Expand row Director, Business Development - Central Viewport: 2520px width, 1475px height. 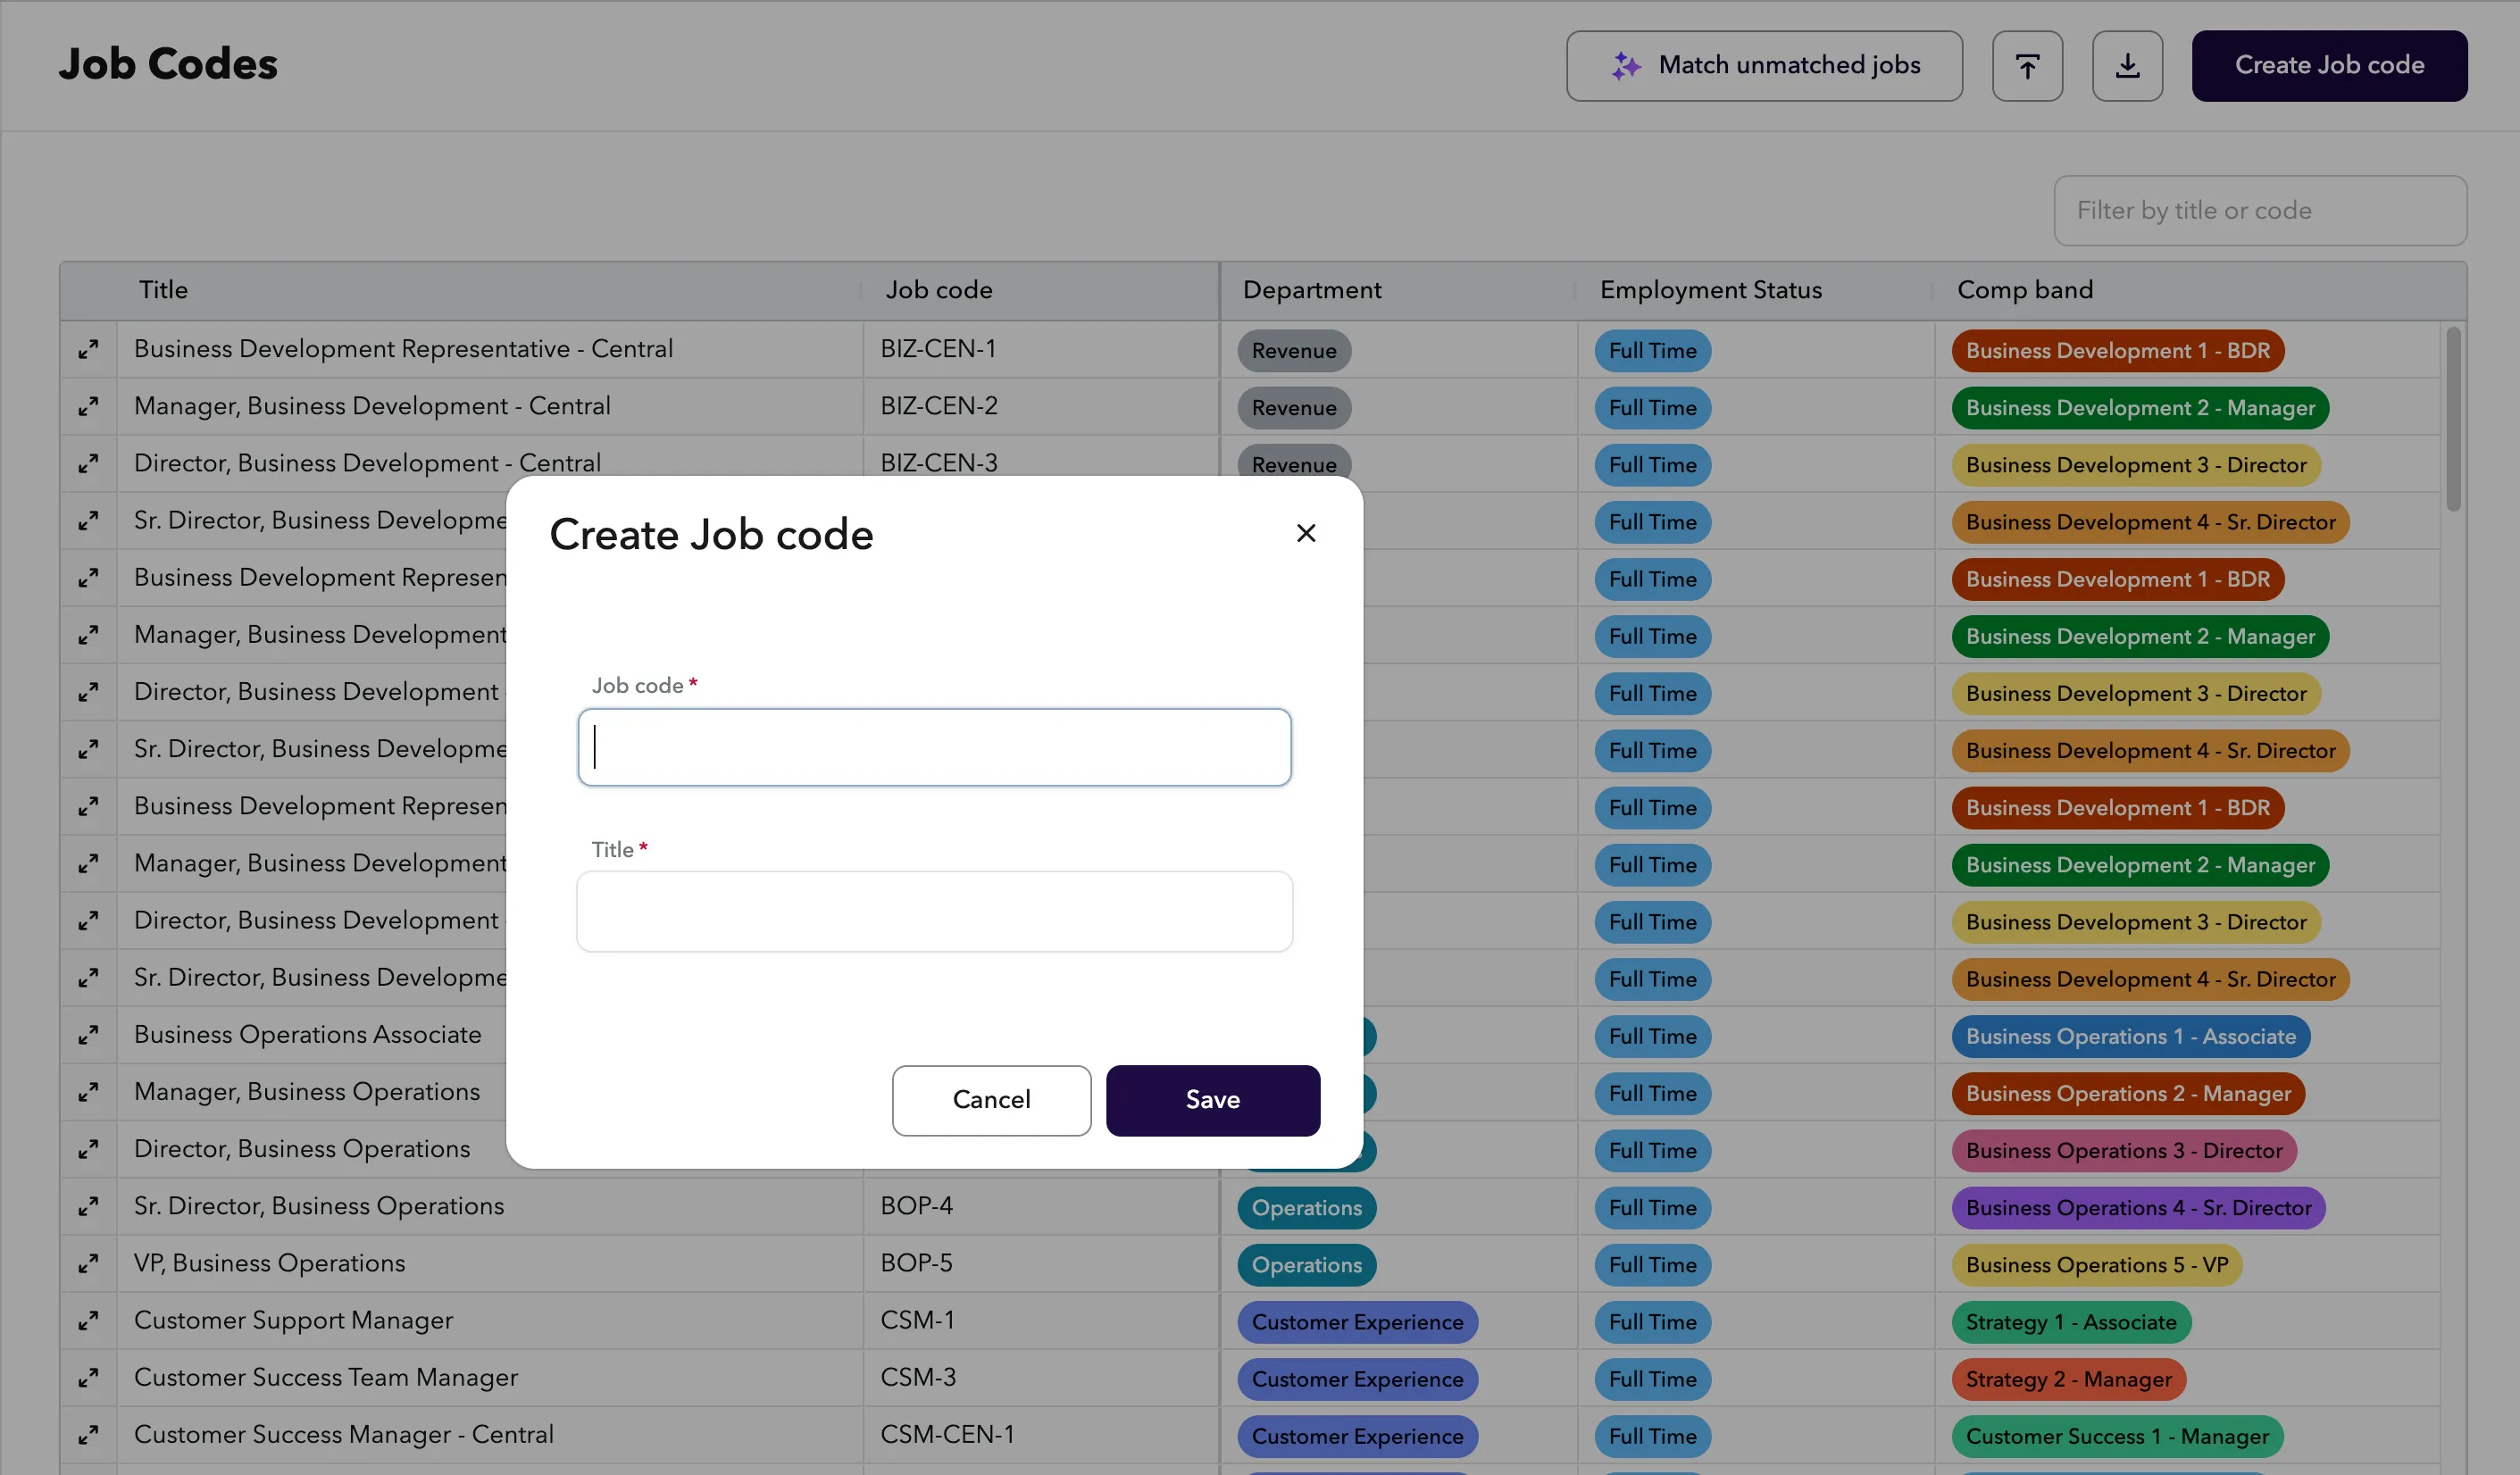[88, 463]
